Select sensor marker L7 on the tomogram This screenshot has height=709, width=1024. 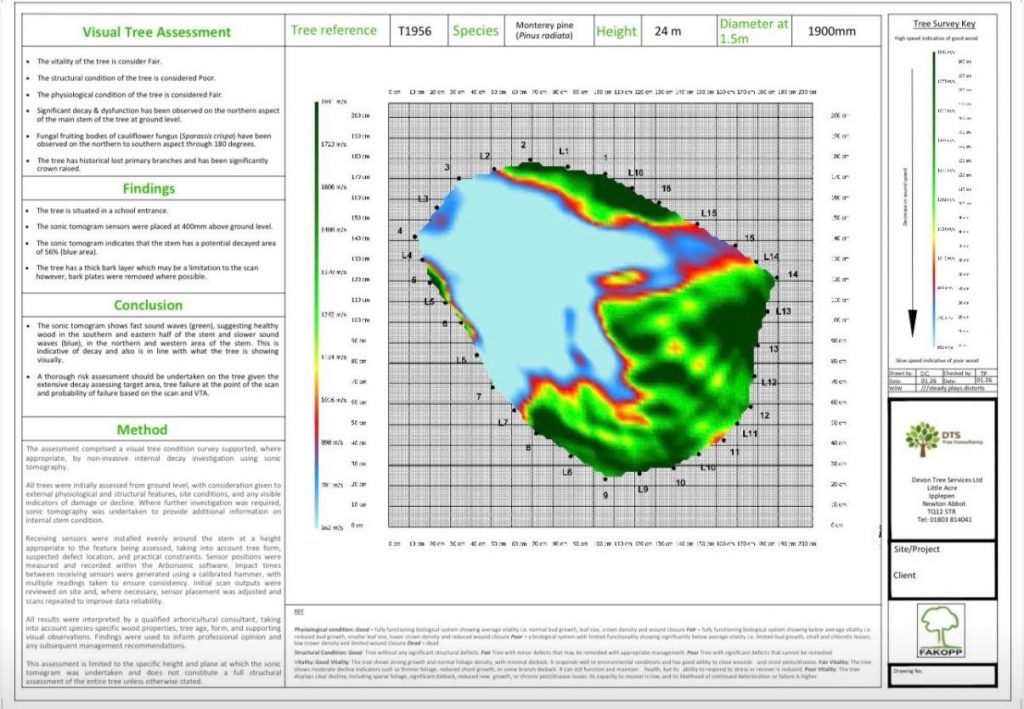click(x=503, y=423)
